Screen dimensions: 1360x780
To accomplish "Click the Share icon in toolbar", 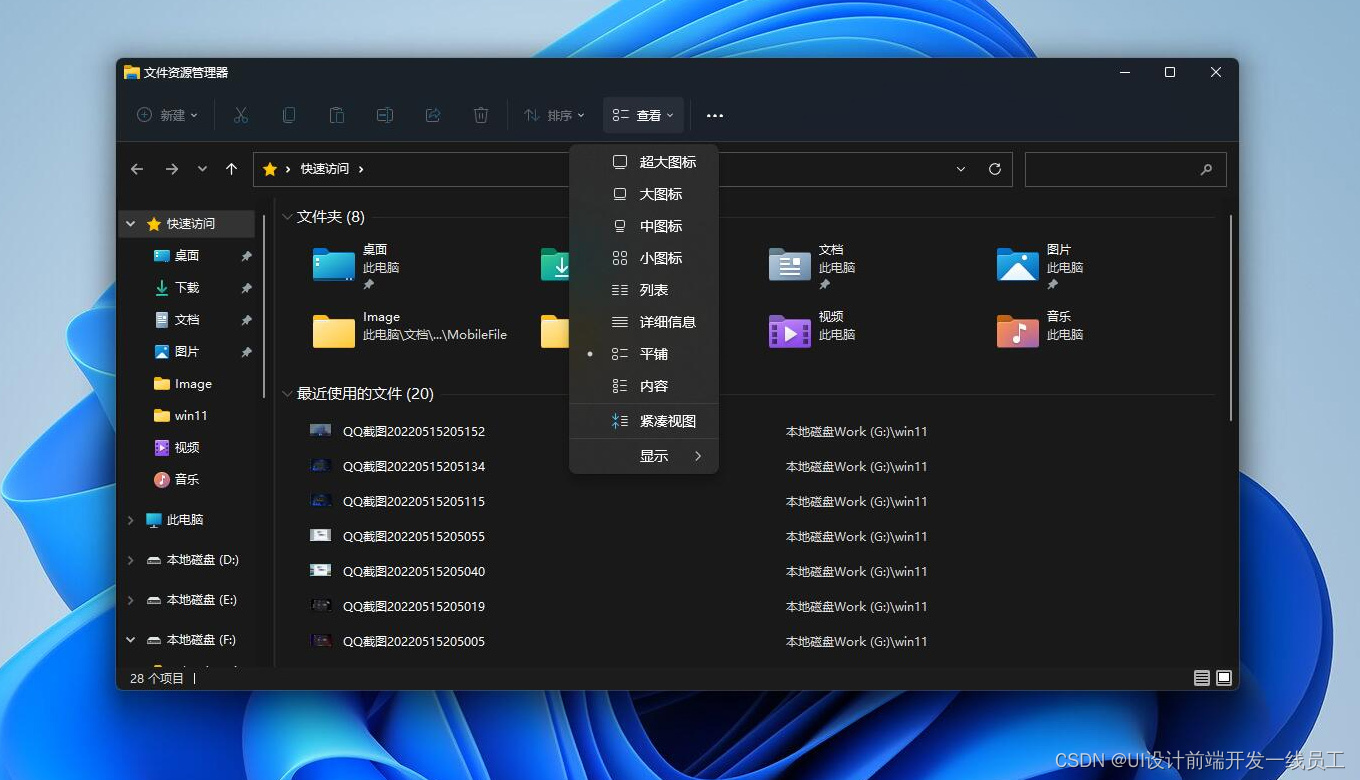I will (x=433, y=115).
